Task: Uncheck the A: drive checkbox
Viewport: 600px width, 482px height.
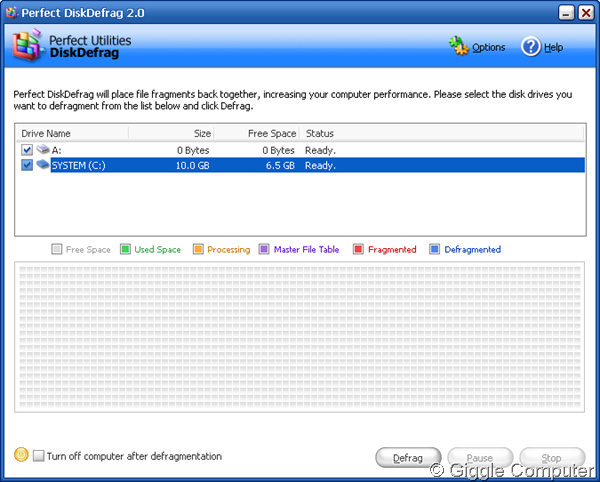Action: 27,150
